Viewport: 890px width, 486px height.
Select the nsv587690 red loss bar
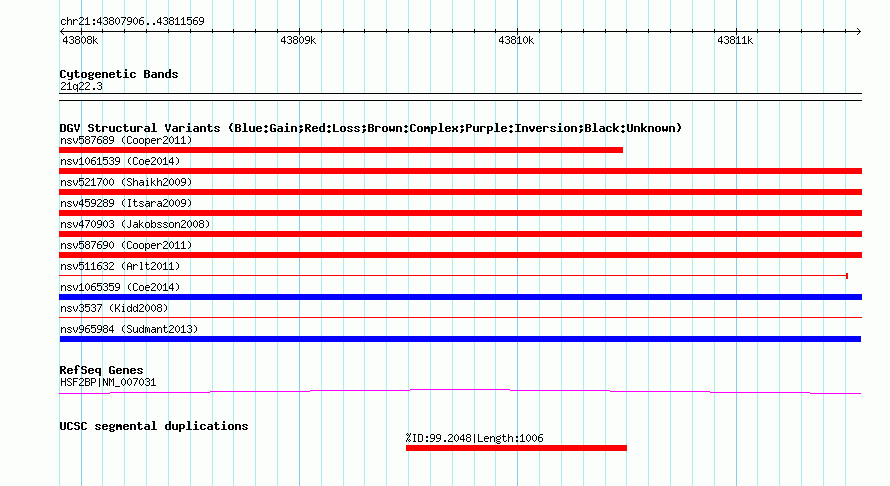(x=460, y=255)
